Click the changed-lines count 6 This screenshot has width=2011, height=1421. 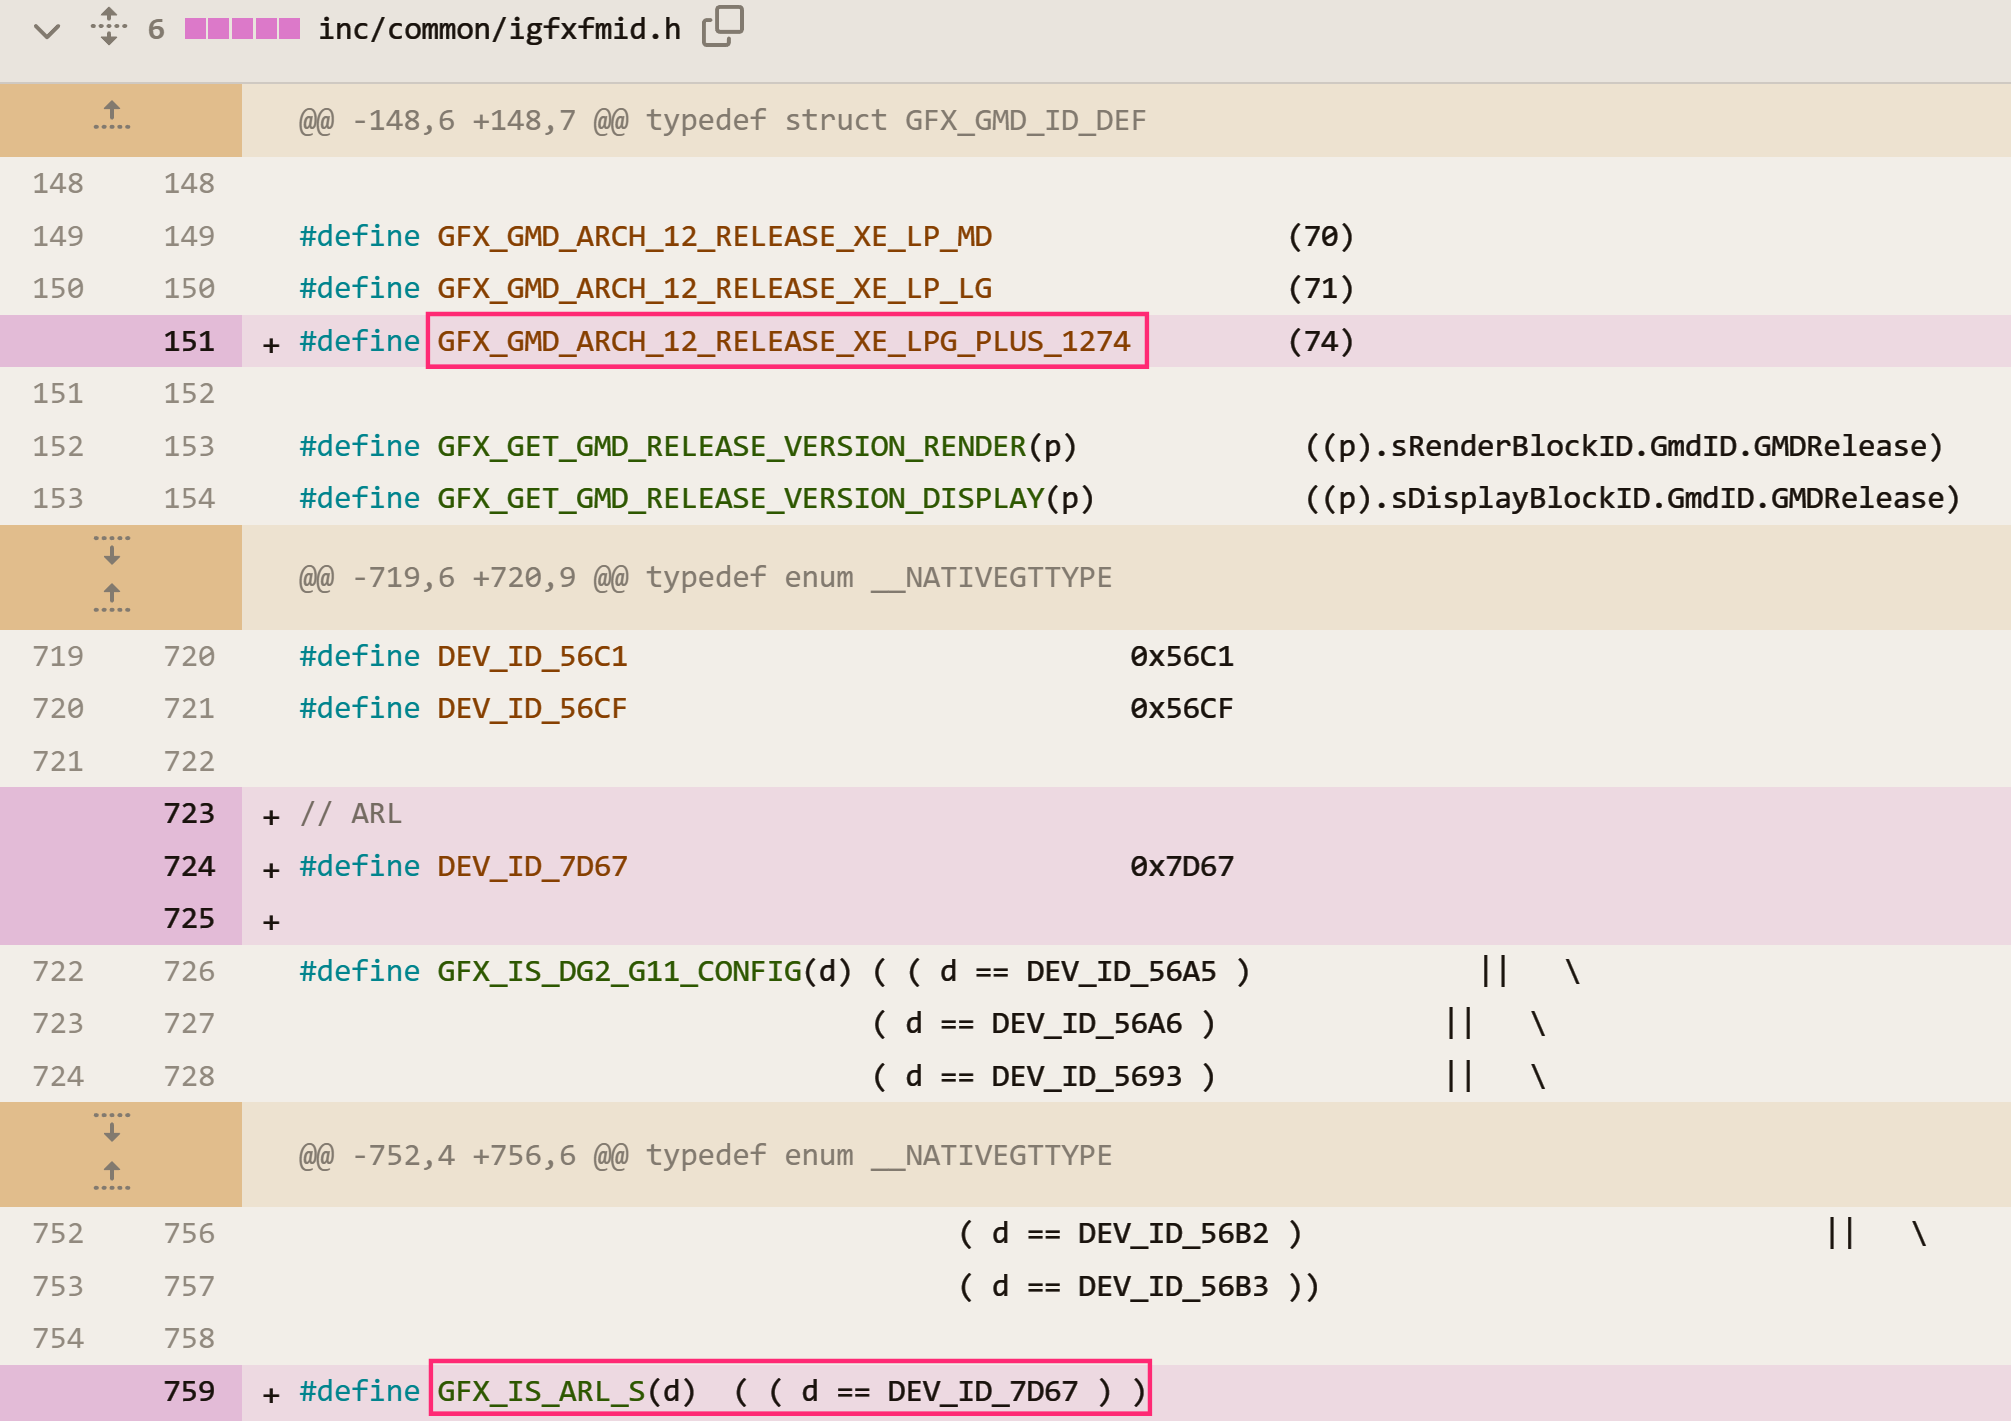click(x=156, y=29)
